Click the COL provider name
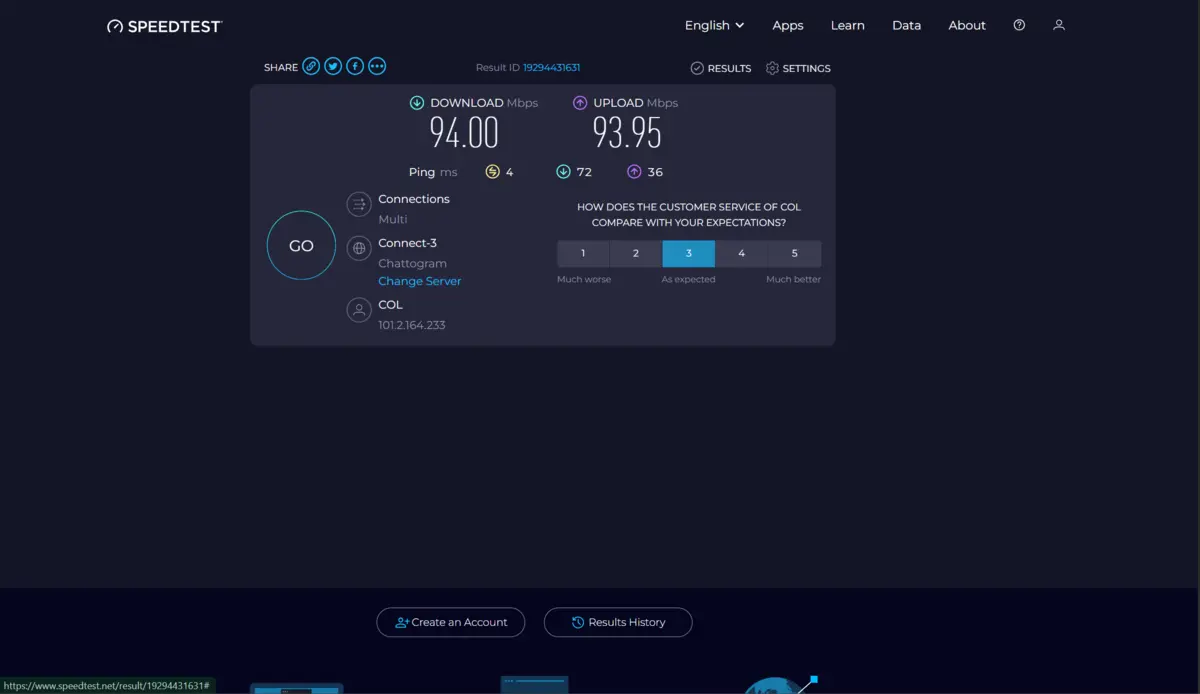The height and width of the screenshot is (694, 1200). 390,305
